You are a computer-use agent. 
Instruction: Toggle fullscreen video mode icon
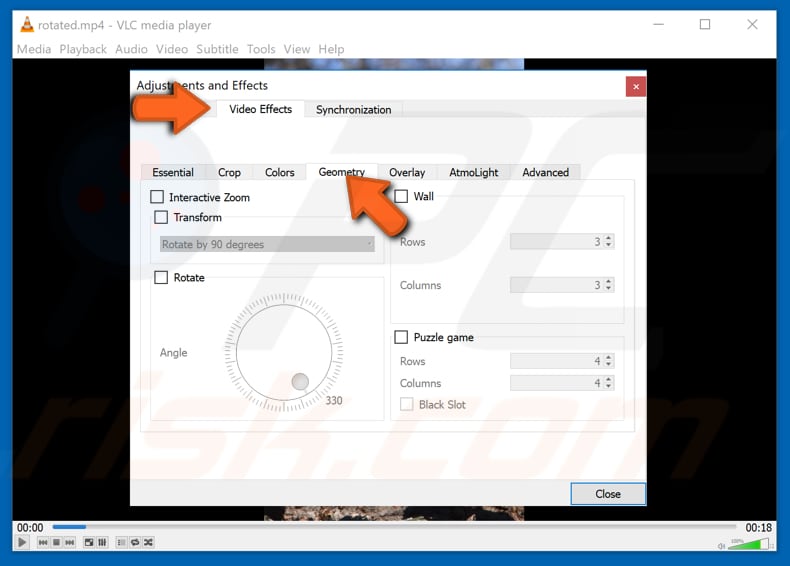point(89,542)
